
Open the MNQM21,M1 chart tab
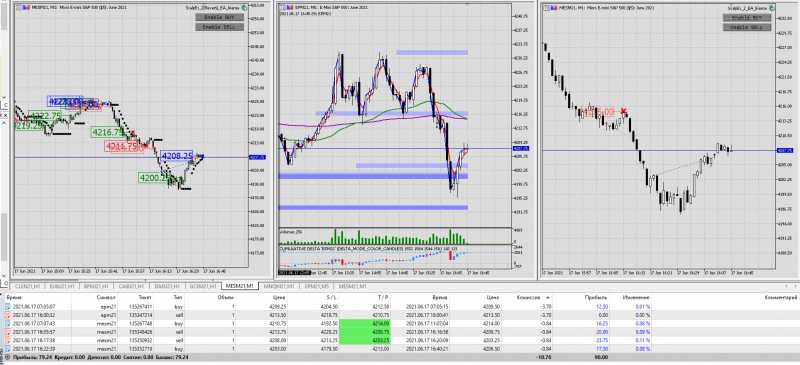point(278,286)
